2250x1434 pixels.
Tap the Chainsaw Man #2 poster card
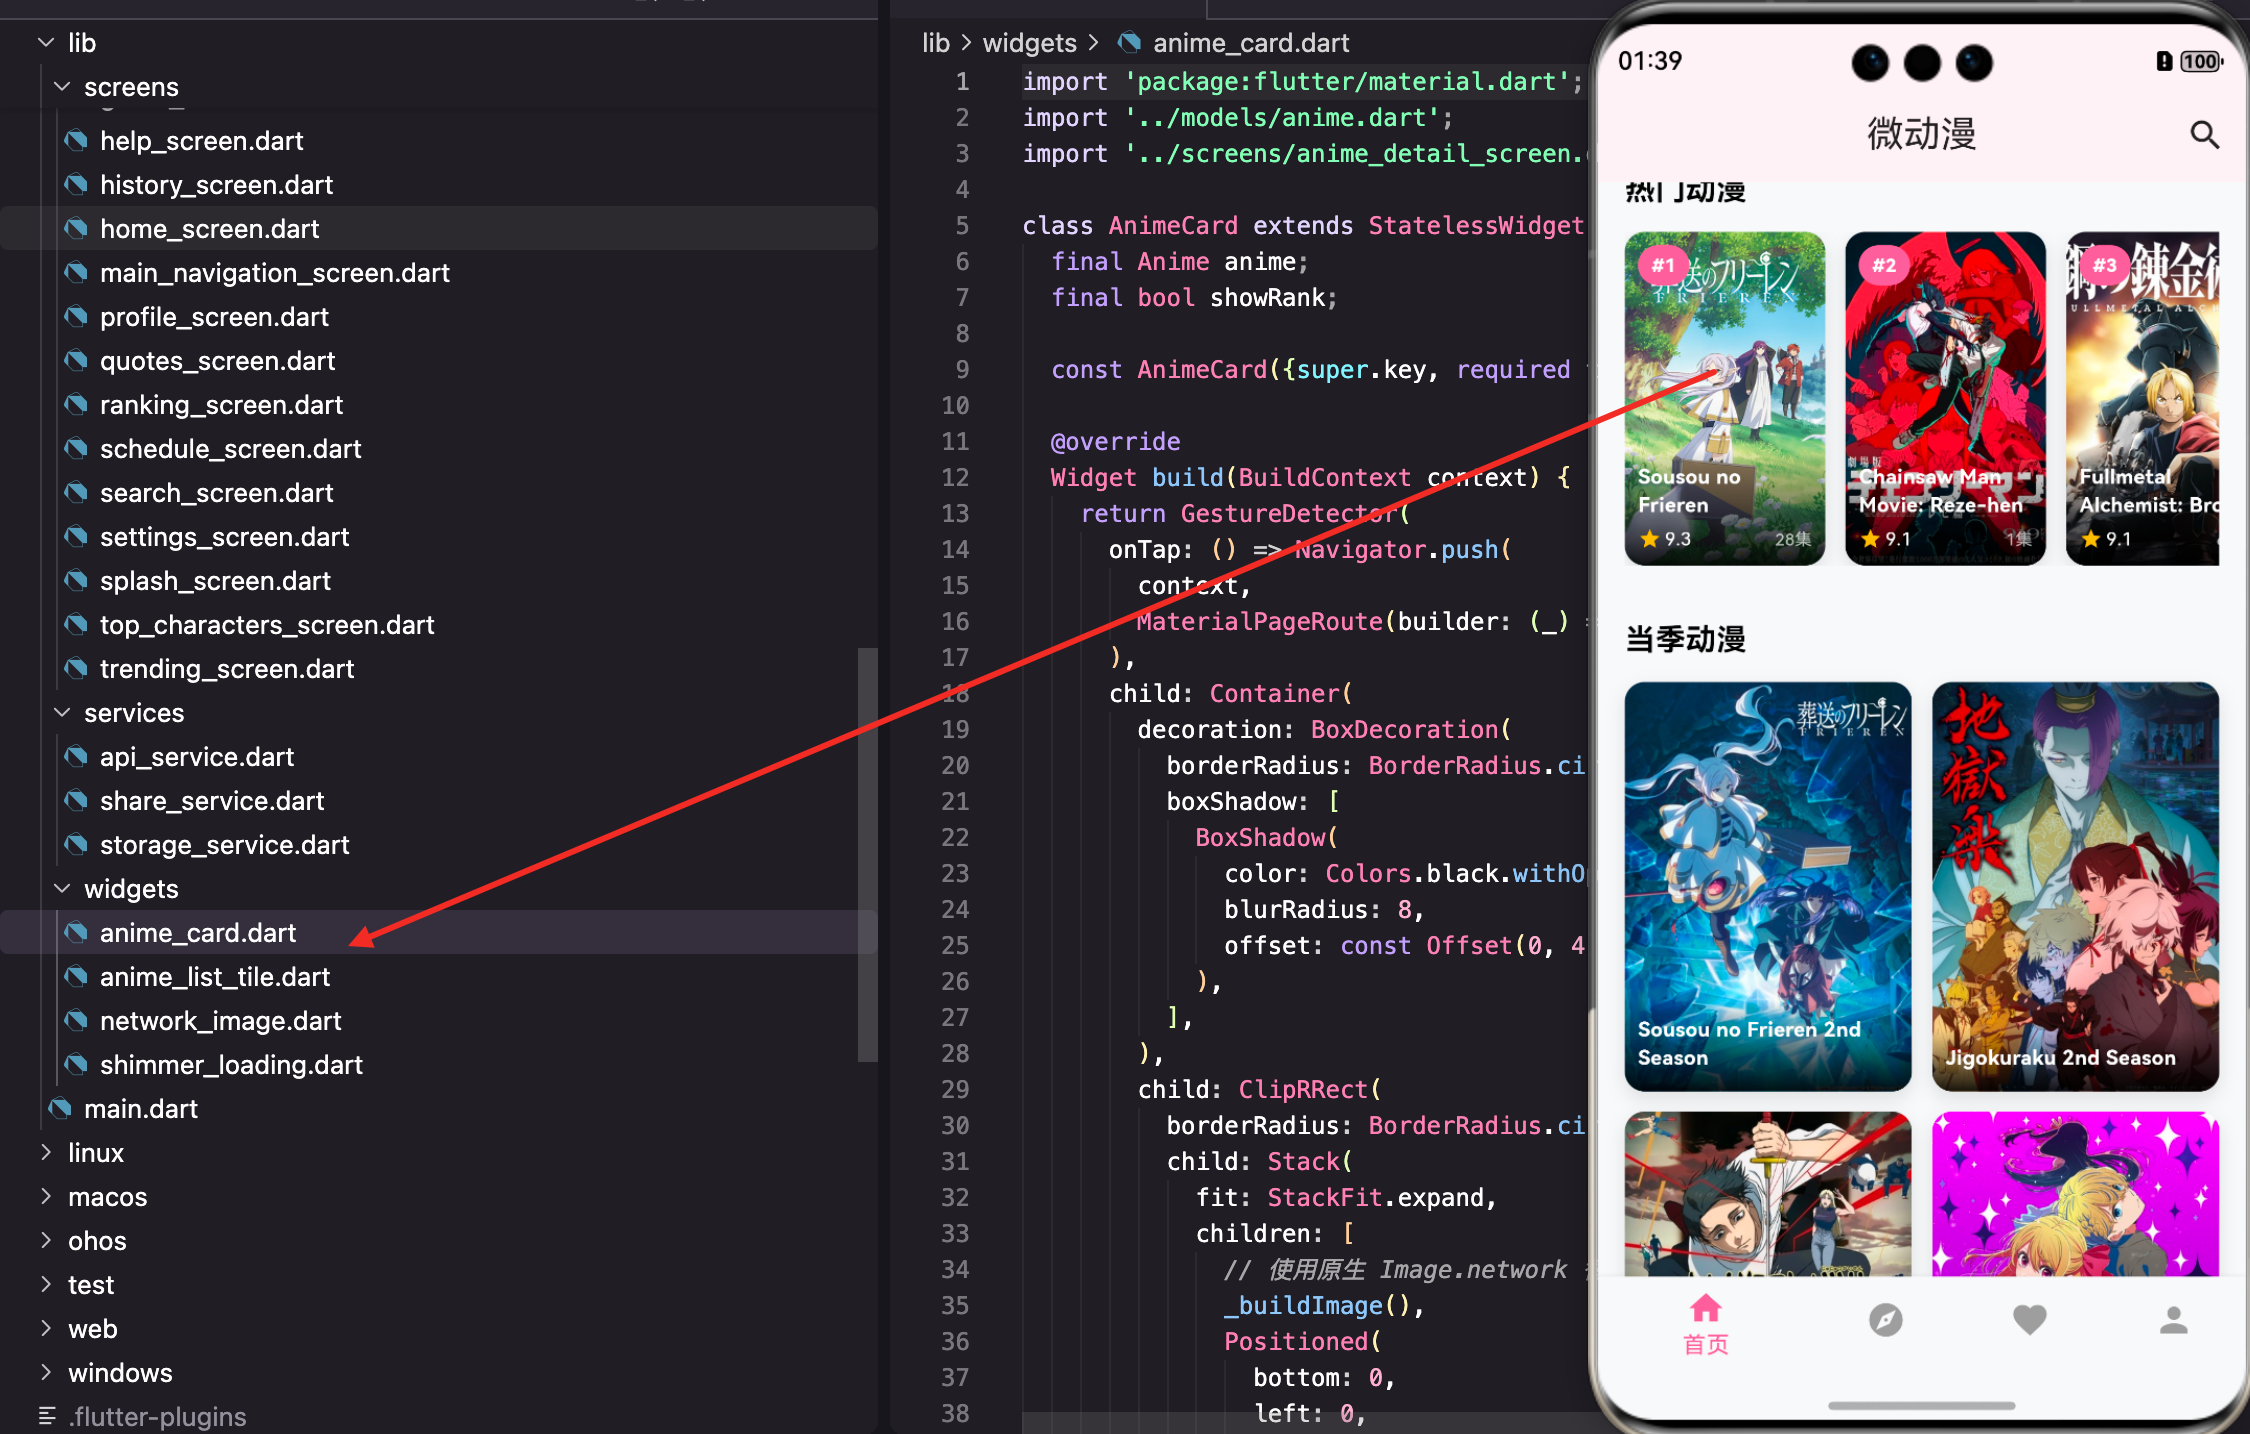[1944, 398]
